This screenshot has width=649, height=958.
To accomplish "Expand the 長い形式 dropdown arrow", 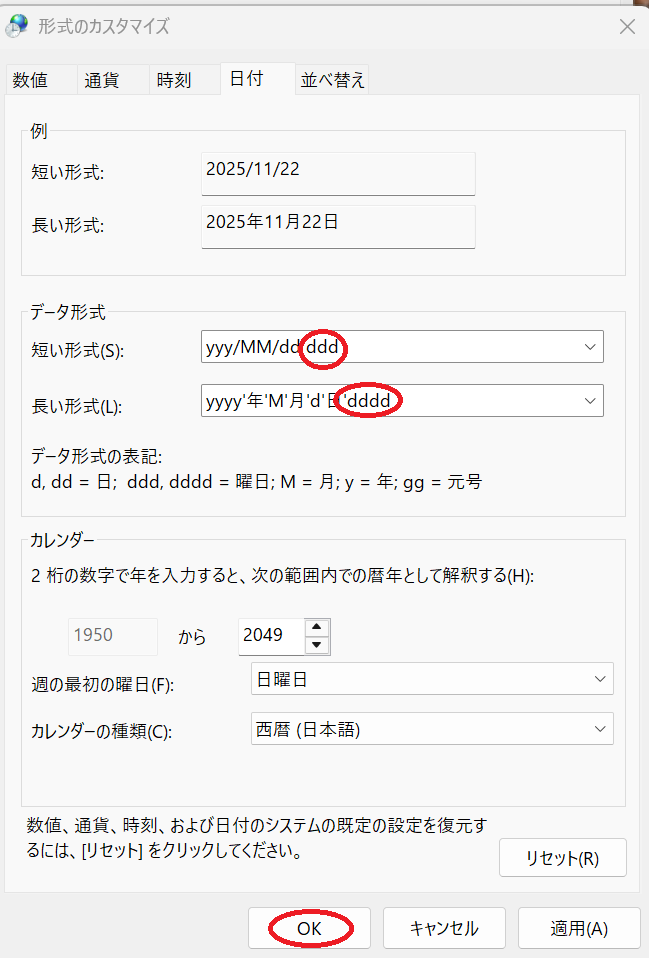I will point(589,400).
